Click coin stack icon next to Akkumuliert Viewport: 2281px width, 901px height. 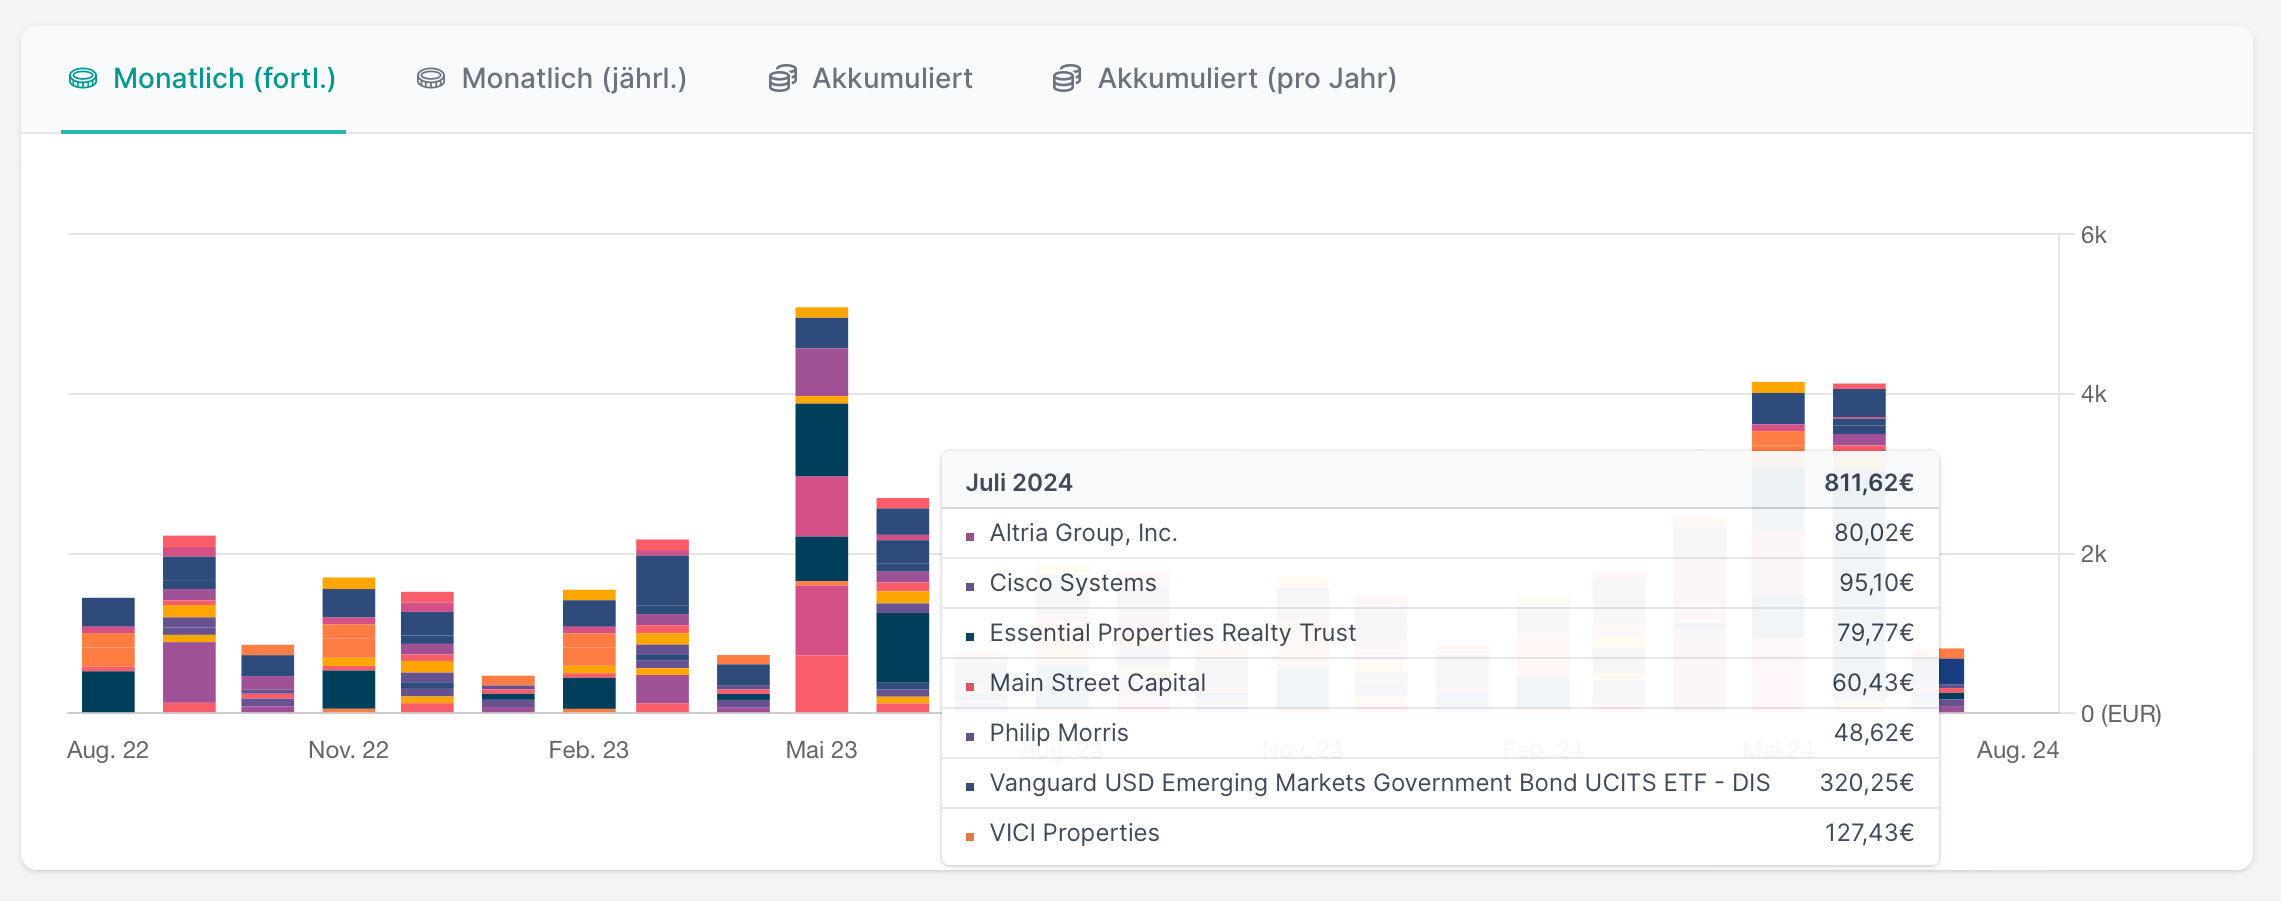click(782, 78)
